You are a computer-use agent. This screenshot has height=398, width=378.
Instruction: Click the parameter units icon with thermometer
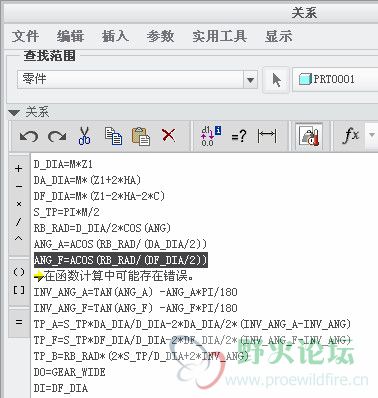click(x=309, y=136)
